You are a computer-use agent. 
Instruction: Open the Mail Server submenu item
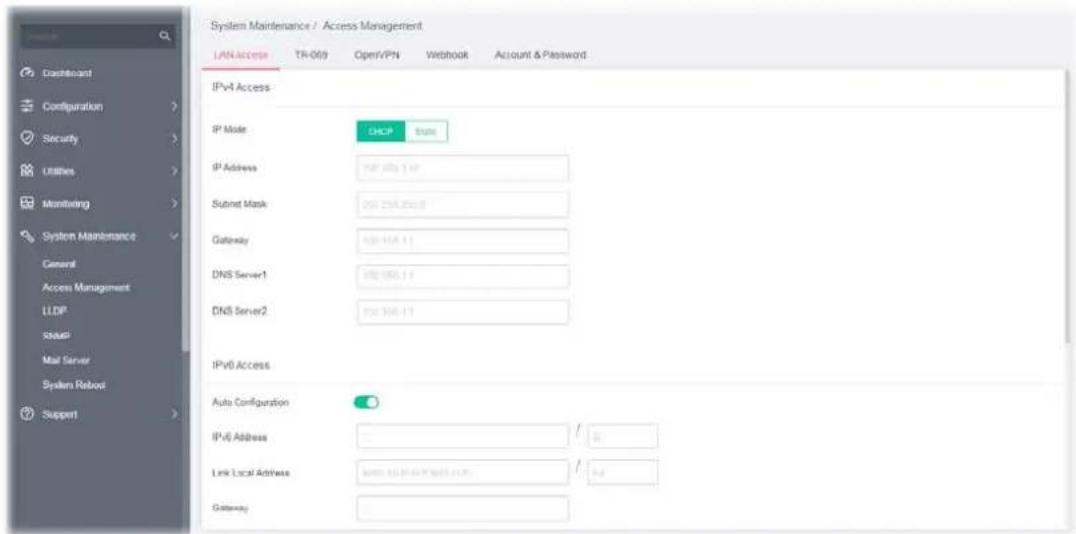click(66, 360)
